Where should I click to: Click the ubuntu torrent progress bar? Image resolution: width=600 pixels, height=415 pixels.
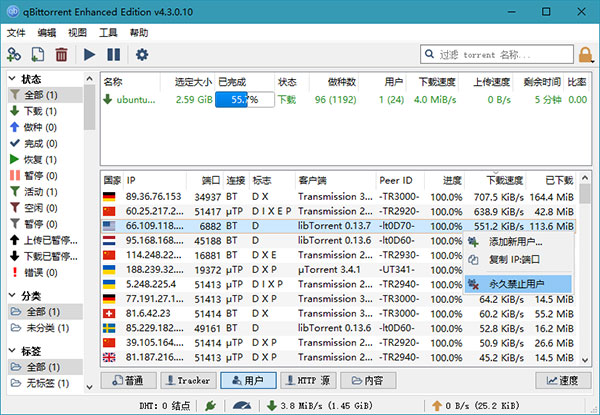coord(243,100)
